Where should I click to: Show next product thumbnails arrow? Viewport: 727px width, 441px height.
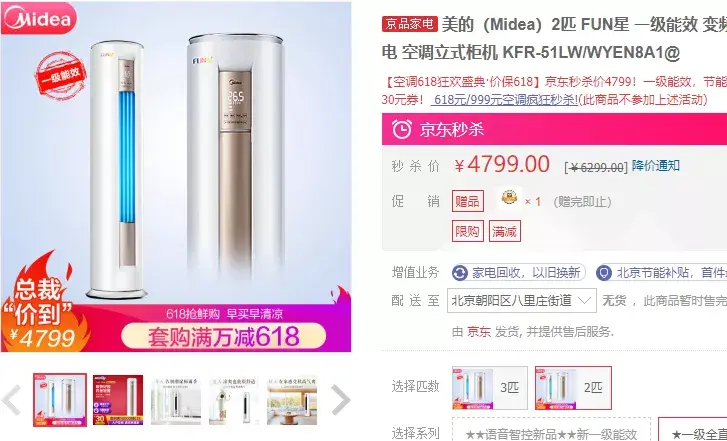[340, 399]
